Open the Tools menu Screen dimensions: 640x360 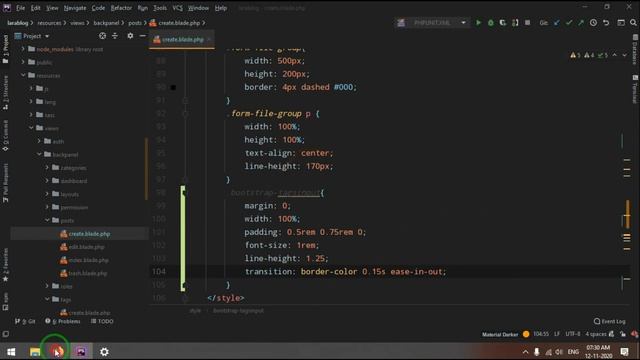pos(160,8)
